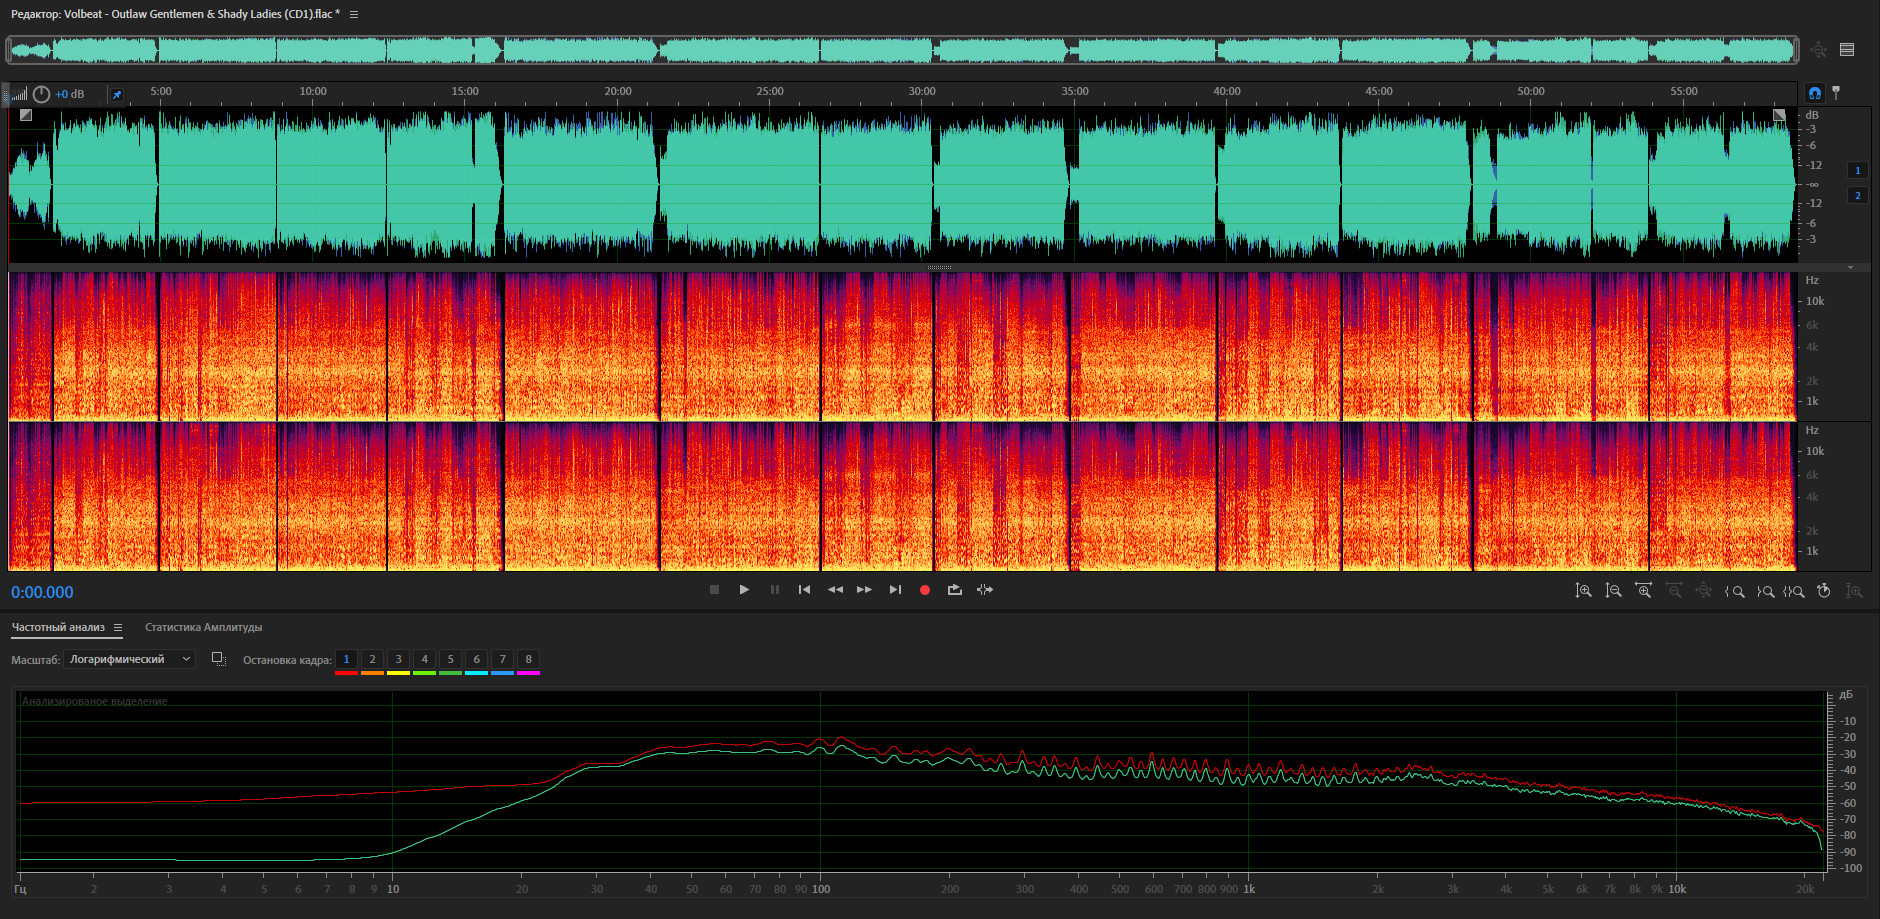Click the Rewind button

835,590
